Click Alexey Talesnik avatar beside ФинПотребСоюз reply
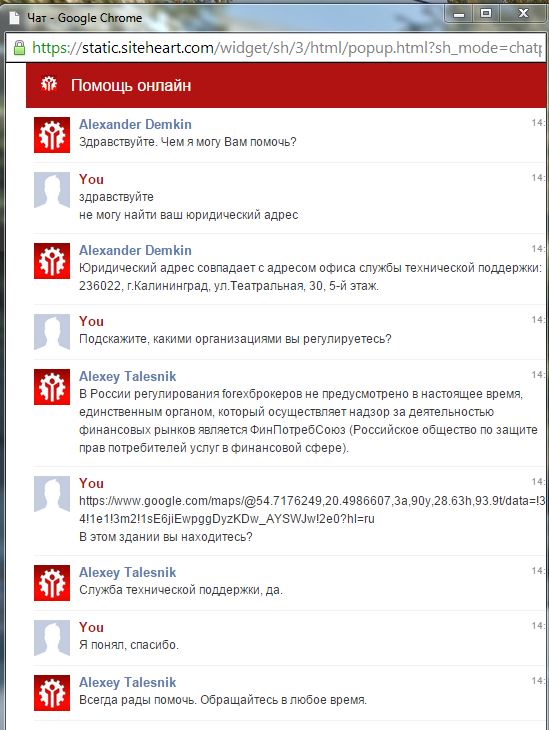This screenshot has height=730, width=549. pos(52,387)
